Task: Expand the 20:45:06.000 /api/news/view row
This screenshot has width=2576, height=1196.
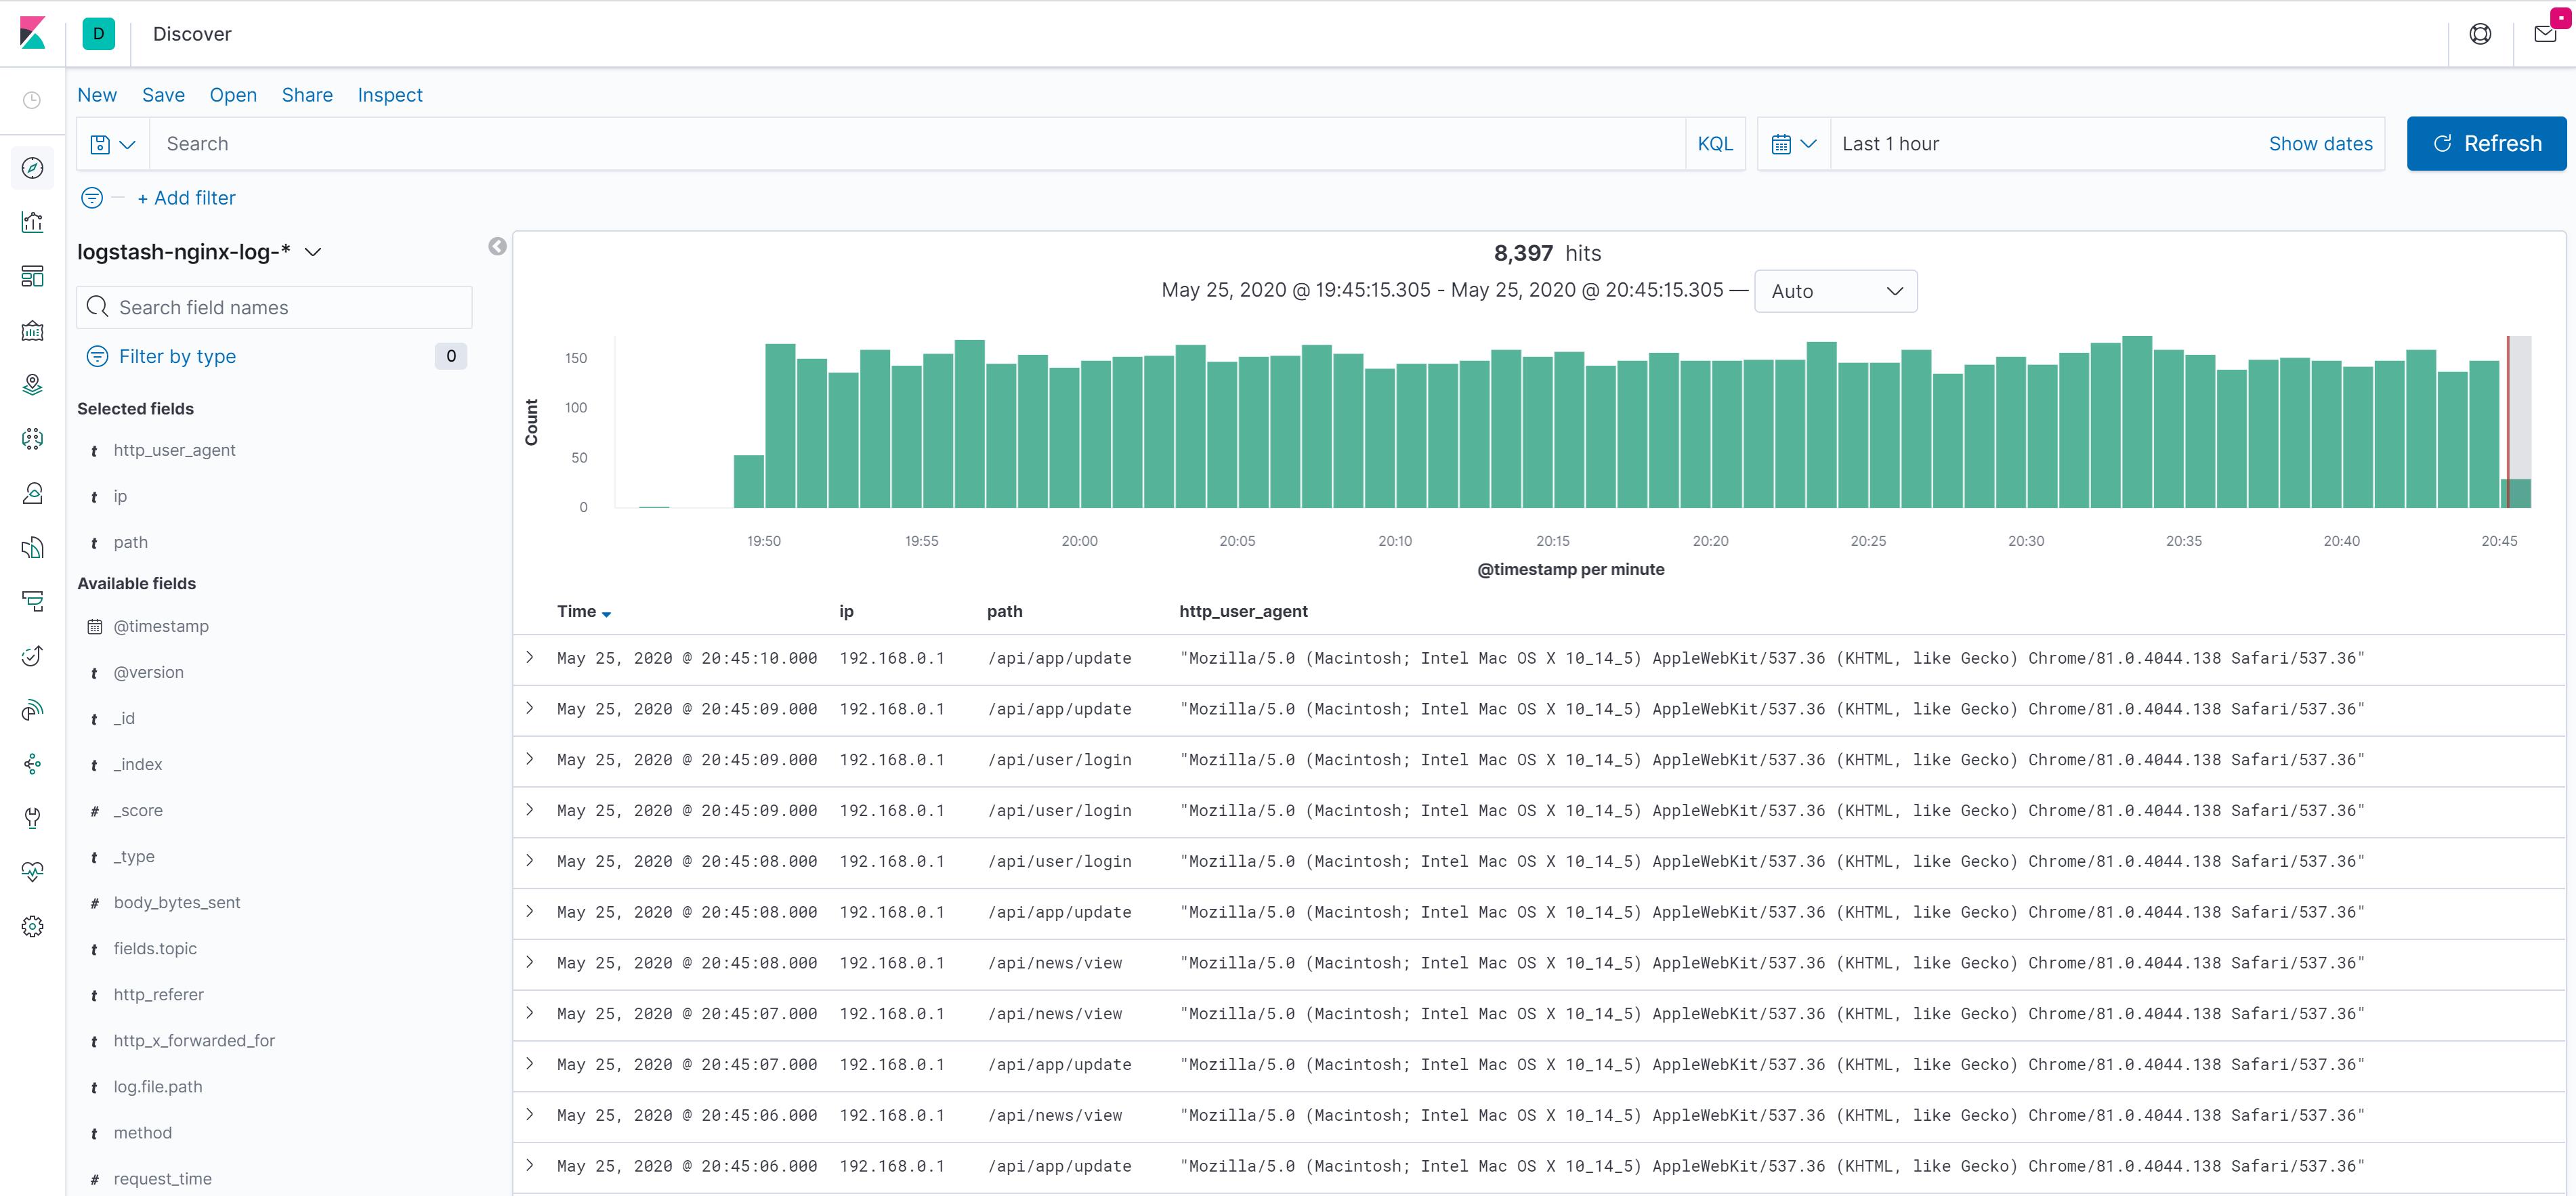Action: click(x=530, y=1114)
